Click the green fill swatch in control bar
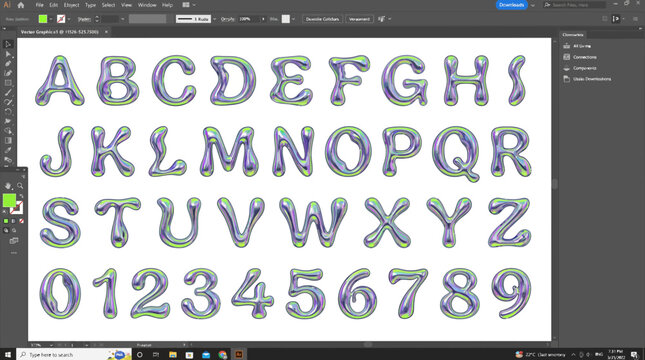Image resolution: width=645 pixels, height=360 pixels. 43,19
